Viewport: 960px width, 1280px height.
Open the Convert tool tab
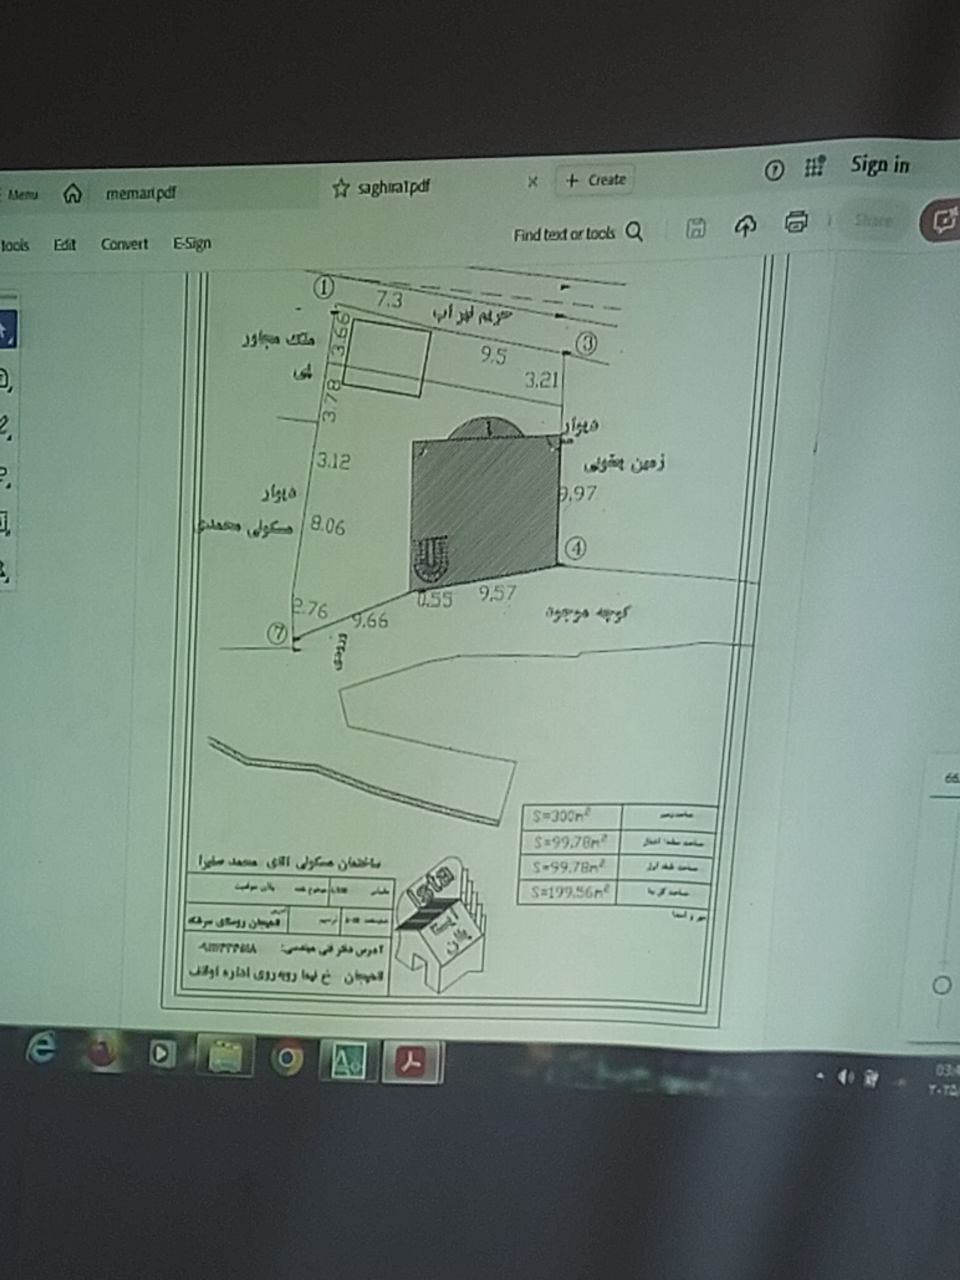(124, 244)
